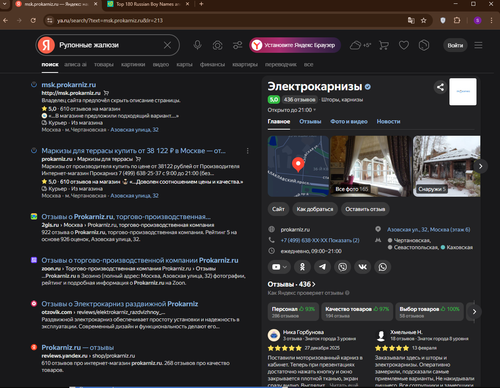Open 'Отзывы' tab in business card
The width and height of the screenshot is (500, 388).
click(x=310, y=122)
